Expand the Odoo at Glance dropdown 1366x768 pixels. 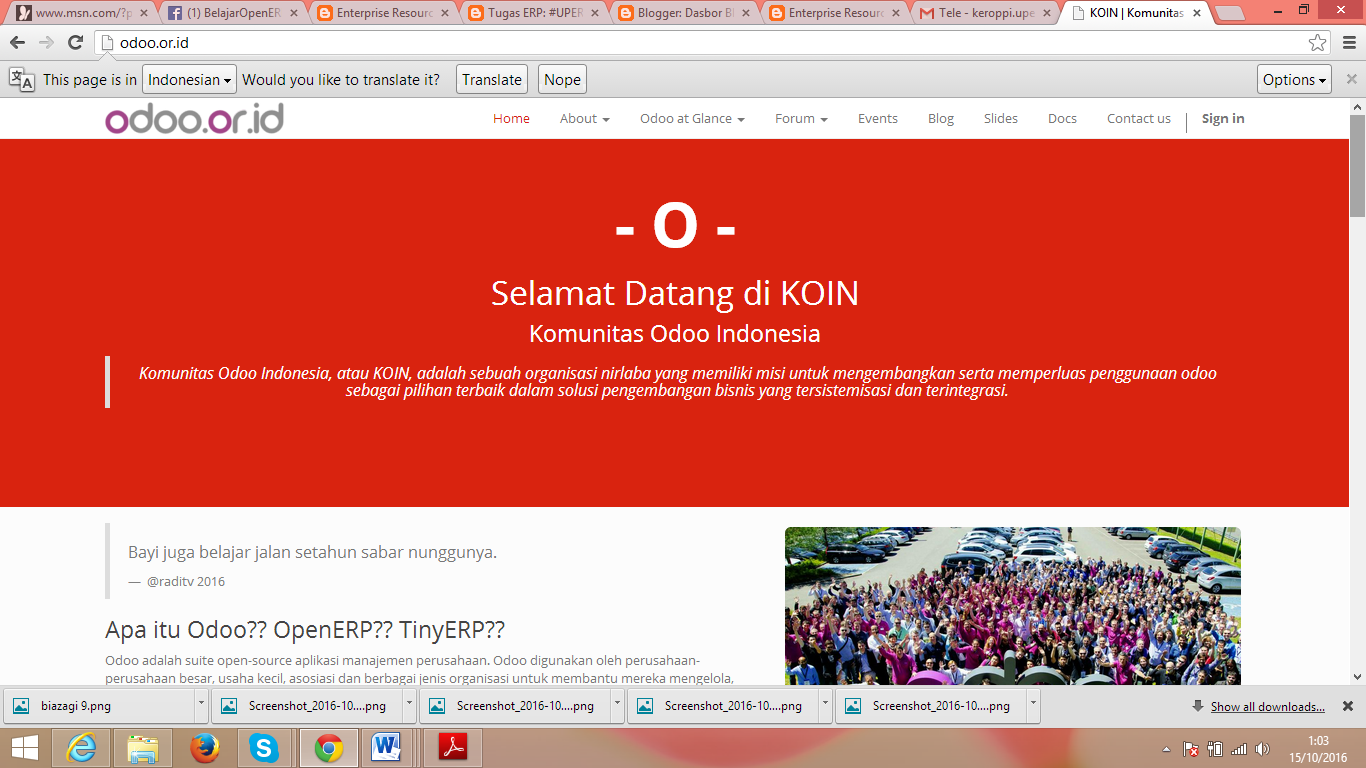690,118
